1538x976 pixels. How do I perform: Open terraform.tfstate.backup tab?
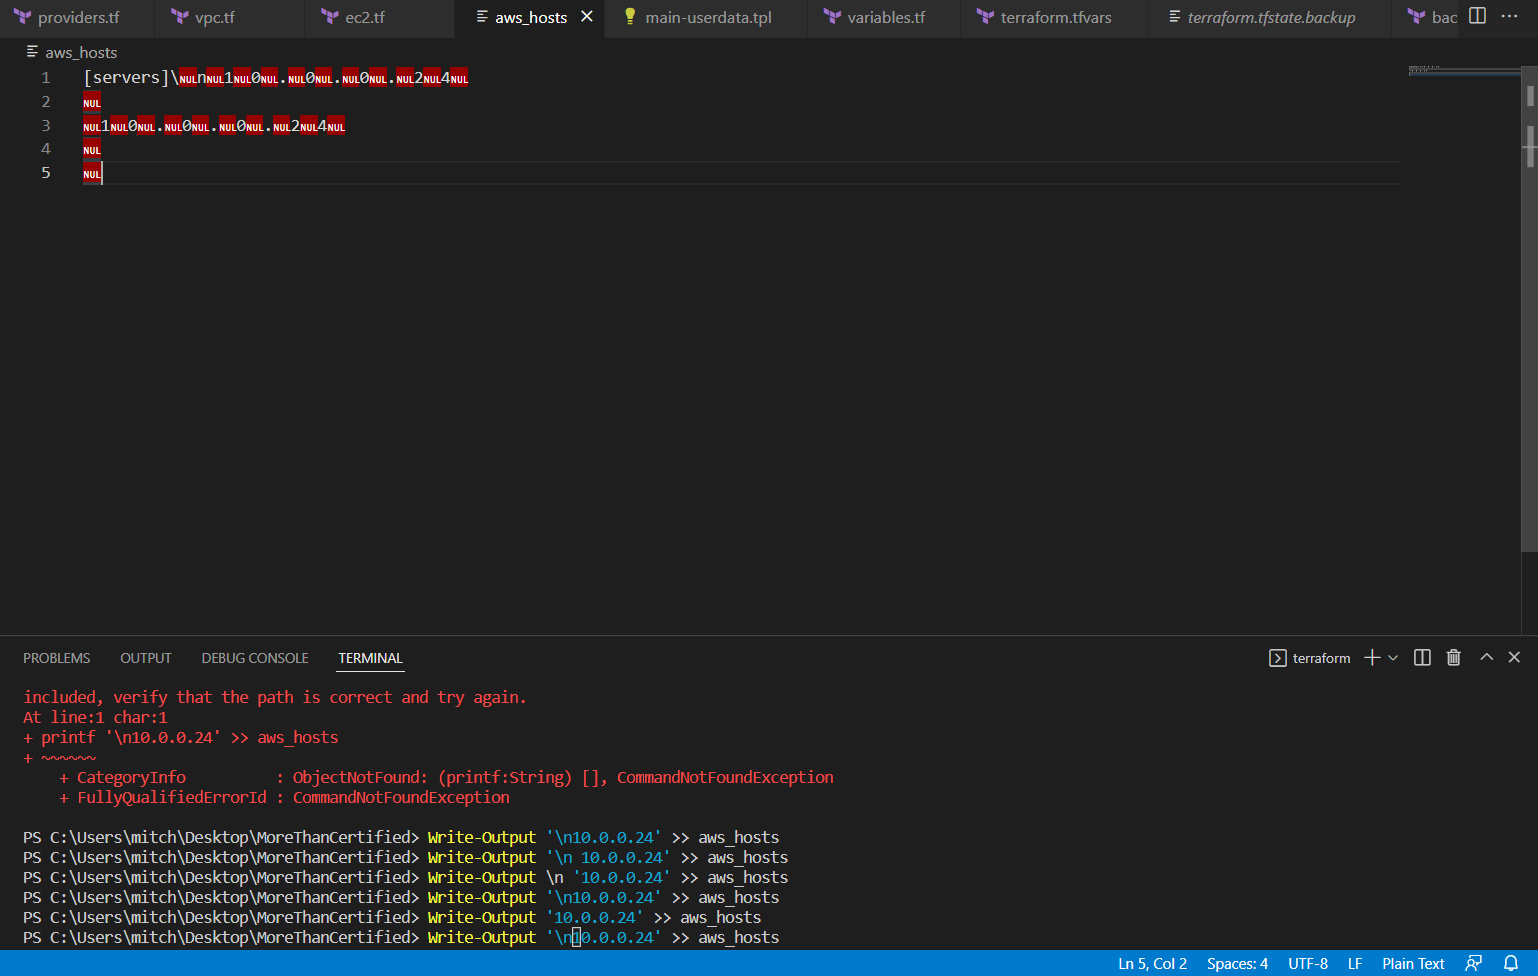[x=1271, y=18]
